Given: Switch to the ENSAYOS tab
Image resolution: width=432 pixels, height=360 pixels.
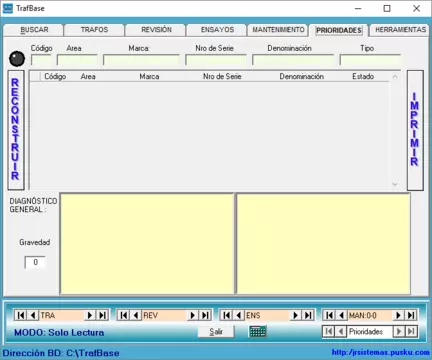Looking at the screenshot, I should (217, 30).
